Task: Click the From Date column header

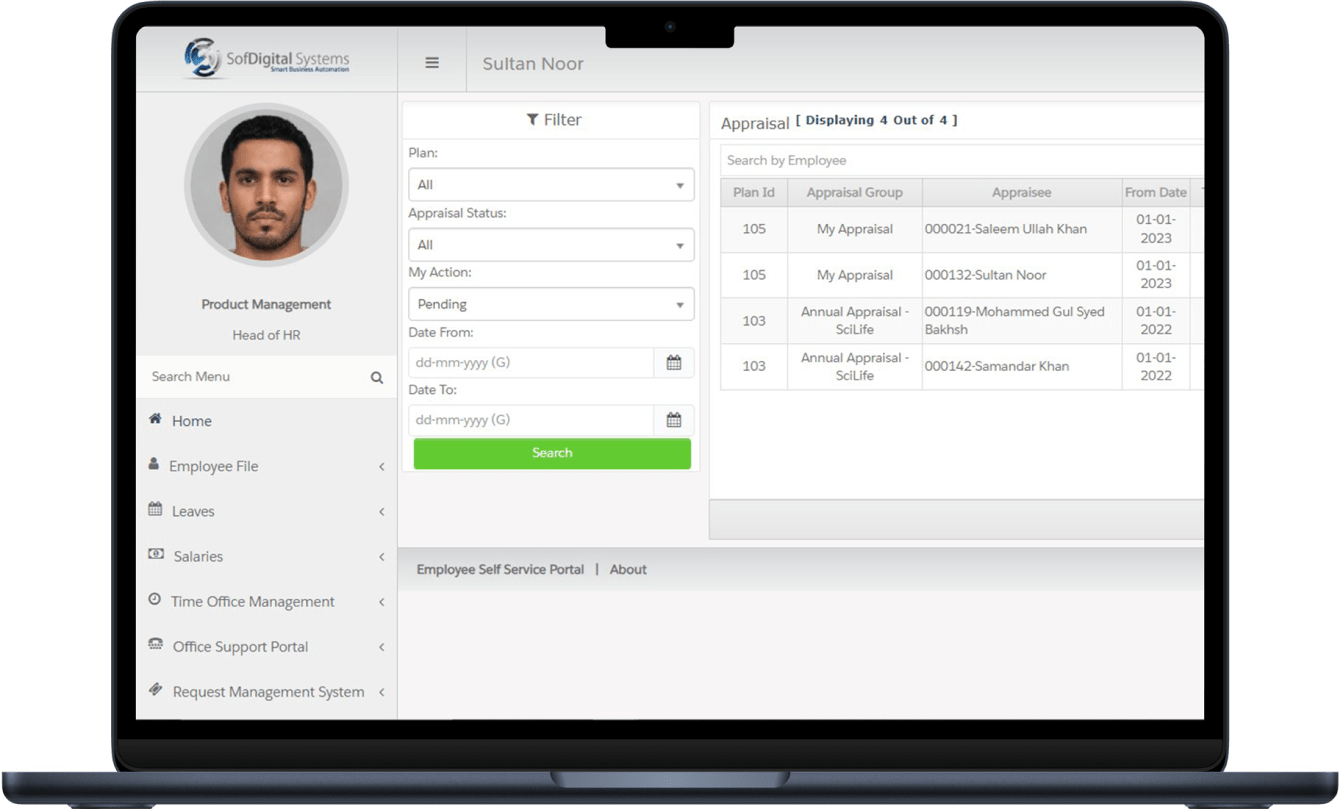Action: tap(1155, 192)
